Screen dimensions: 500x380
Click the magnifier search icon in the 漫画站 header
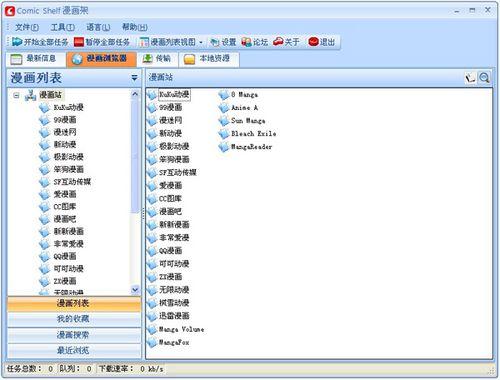click(484, 78)
